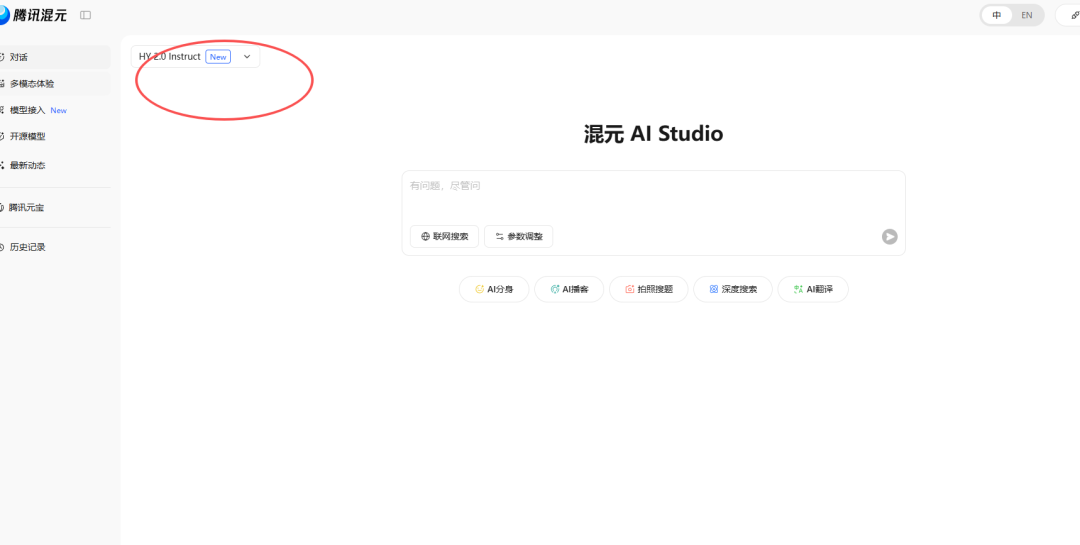Open the AI分身 shortcut
Image resolution: width=1080 pixels, height=545 pixels.
click(x=494, y=289)
